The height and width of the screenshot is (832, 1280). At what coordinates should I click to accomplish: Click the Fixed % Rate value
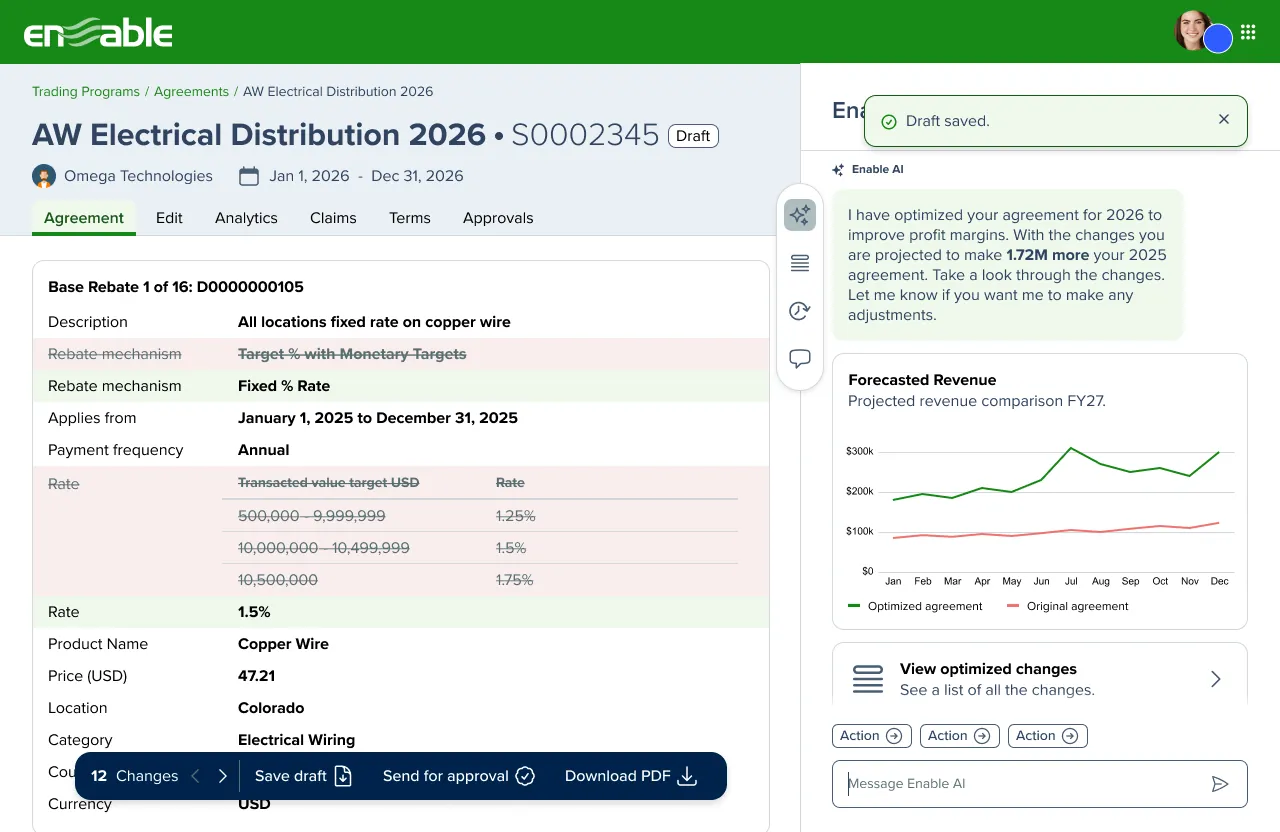click(284, 386)
